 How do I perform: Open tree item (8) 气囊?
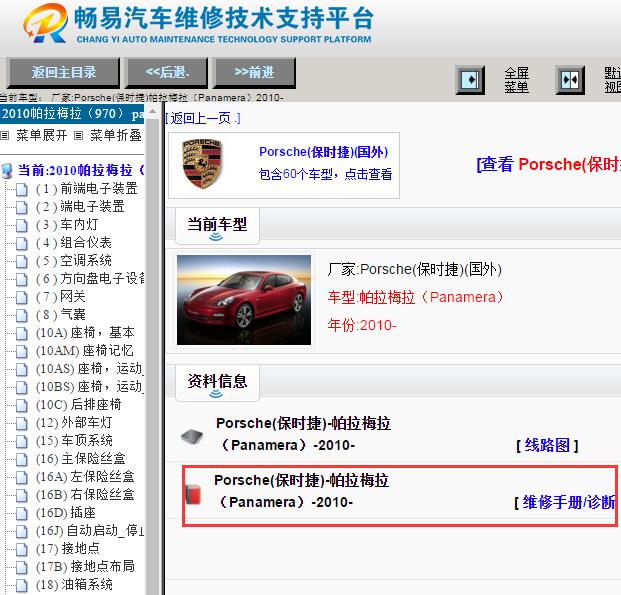pyautogui.click(x=60, y=315)
